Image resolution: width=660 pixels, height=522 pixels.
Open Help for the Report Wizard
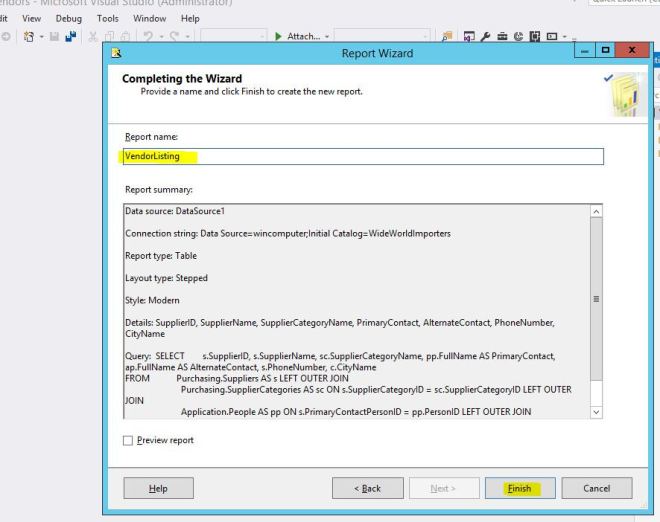(158, 488)
